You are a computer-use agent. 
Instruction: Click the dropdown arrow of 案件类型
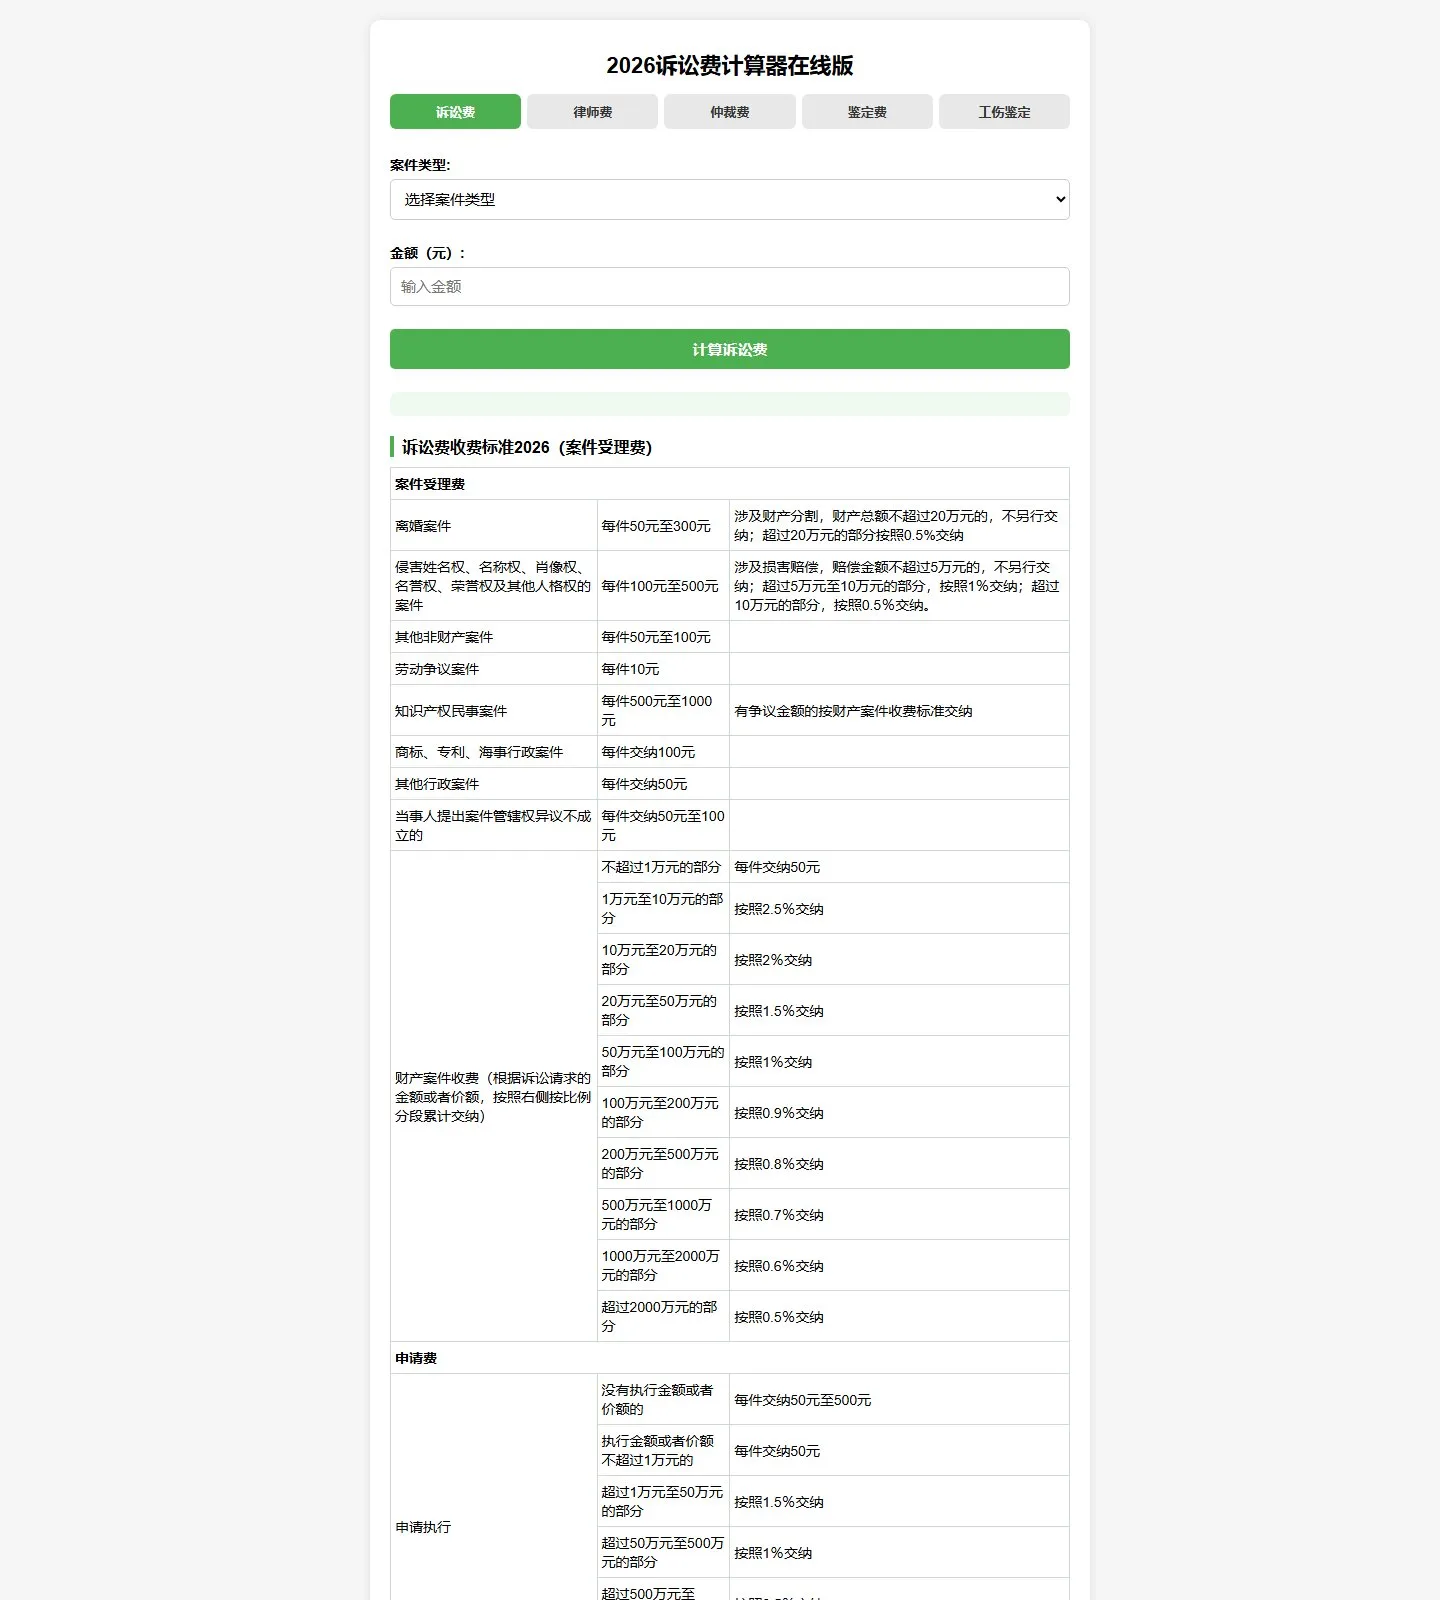[x=1060, y=199]
